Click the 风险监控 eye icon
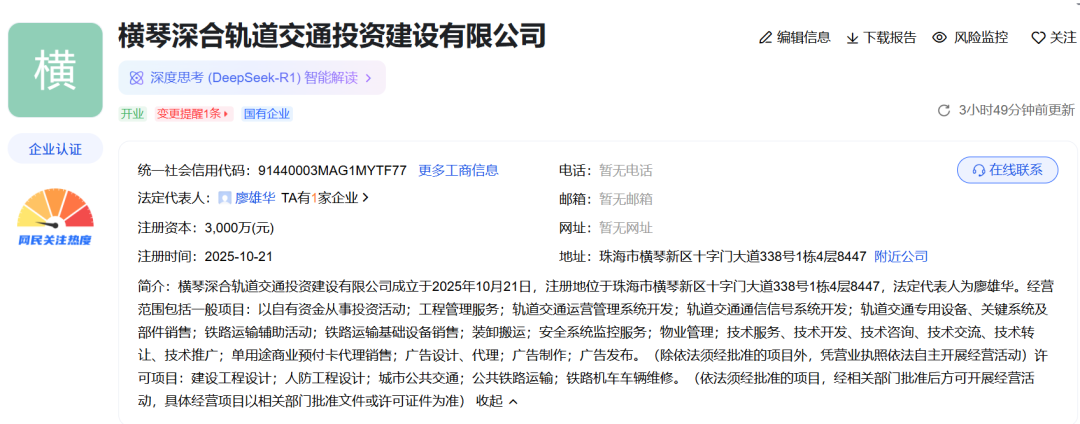 pyautogui.click(x=939, y=37)
